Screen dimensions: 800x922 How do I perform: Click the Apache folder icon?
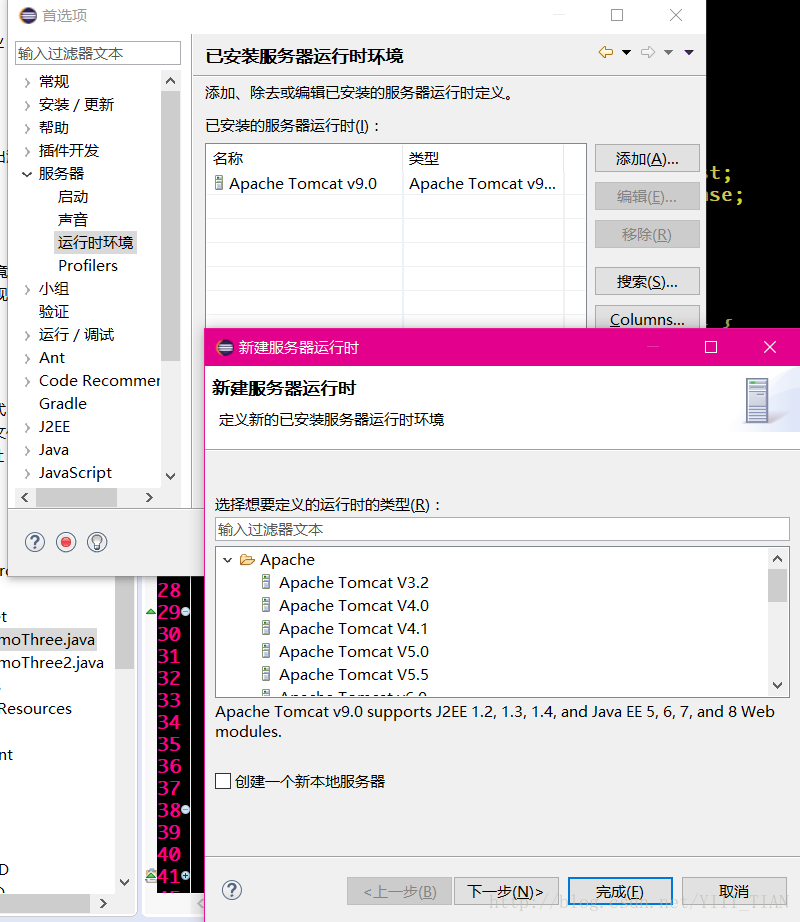pos(247,560)
